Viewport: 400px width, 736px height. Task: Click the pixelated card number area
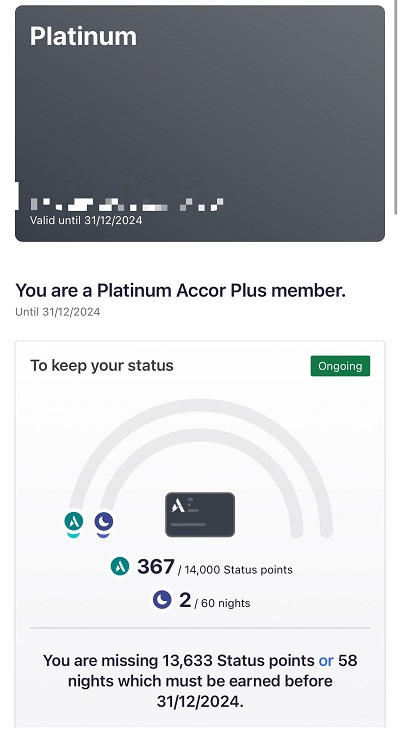127,205
